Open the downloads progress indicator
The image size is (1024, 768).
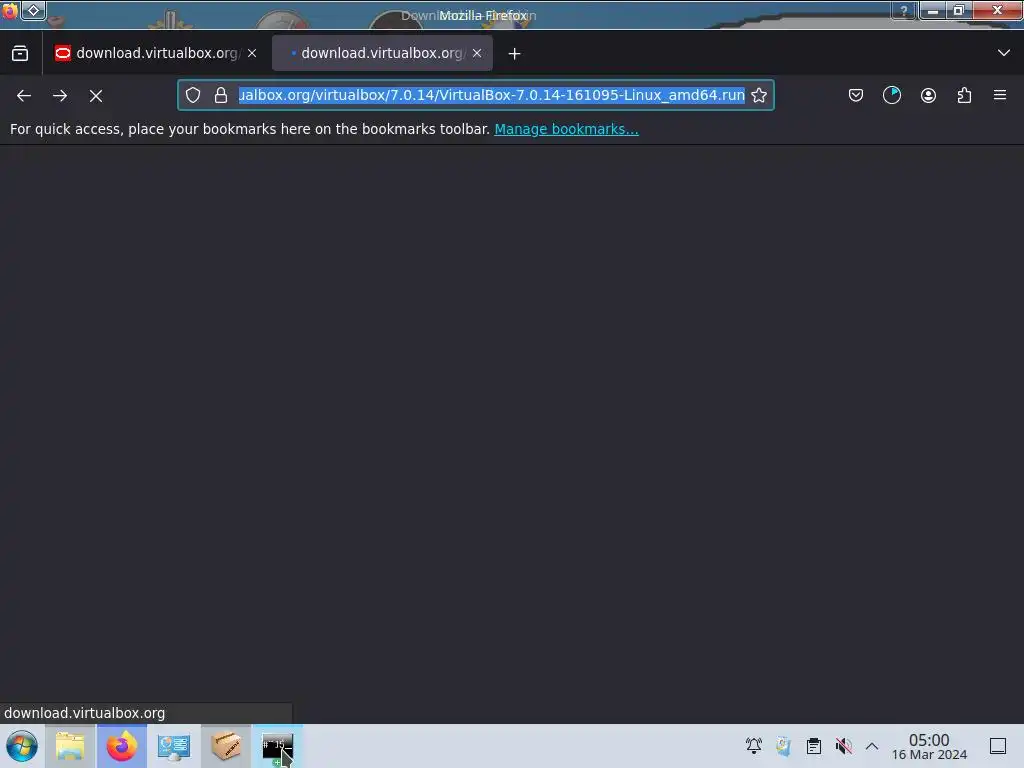tap(892, 95)
